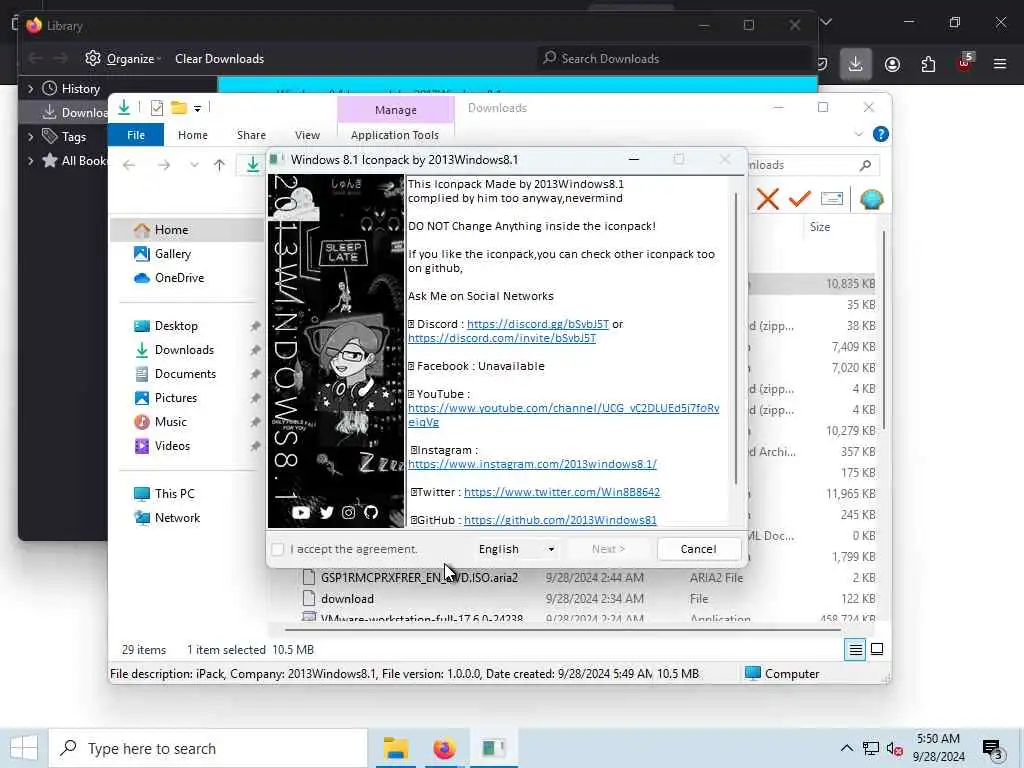Open Firefox downloads toolbar button
The image size is (1024, 768).
[x=856, y=64]
